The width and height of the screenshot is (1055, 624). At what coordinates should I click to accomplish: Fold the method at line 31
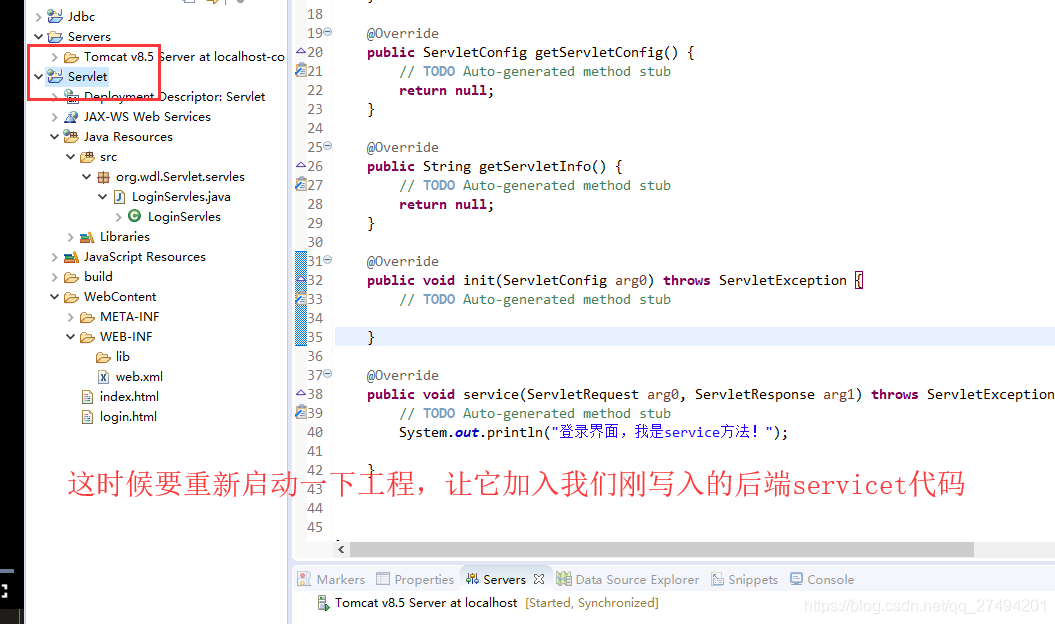(328, 259)
